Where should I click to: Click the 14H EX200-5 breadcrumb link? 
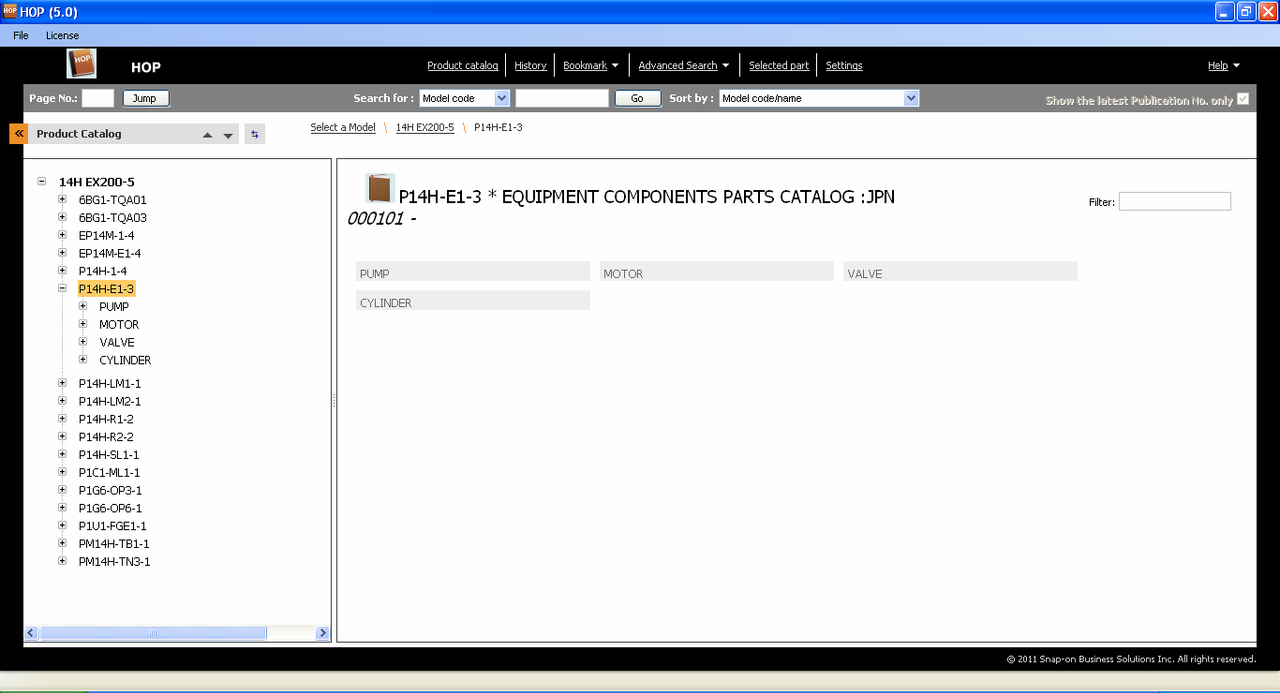click(x=425, y=127)
